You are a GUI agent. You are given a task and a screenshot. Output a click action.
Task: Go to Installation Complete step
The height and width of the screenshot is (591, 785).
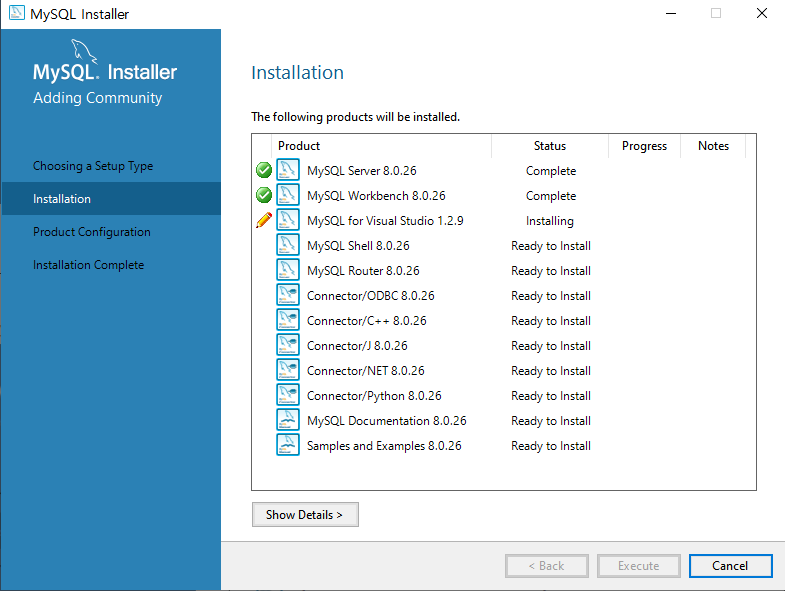[89, 265]
